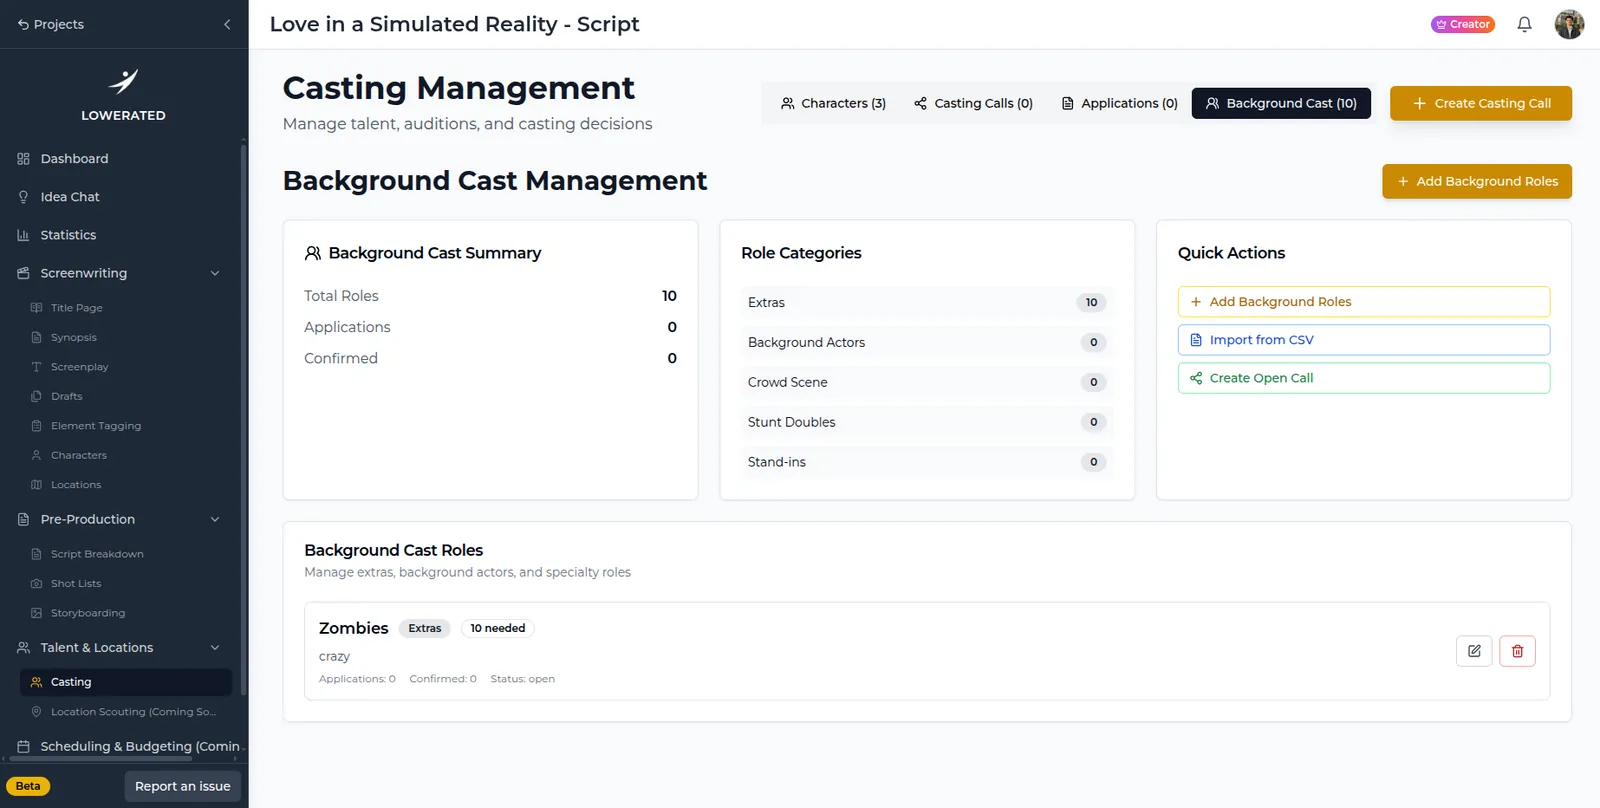Switch to the Casting Calls (0) tab
1600x808 pixels.
pos(973,103)
